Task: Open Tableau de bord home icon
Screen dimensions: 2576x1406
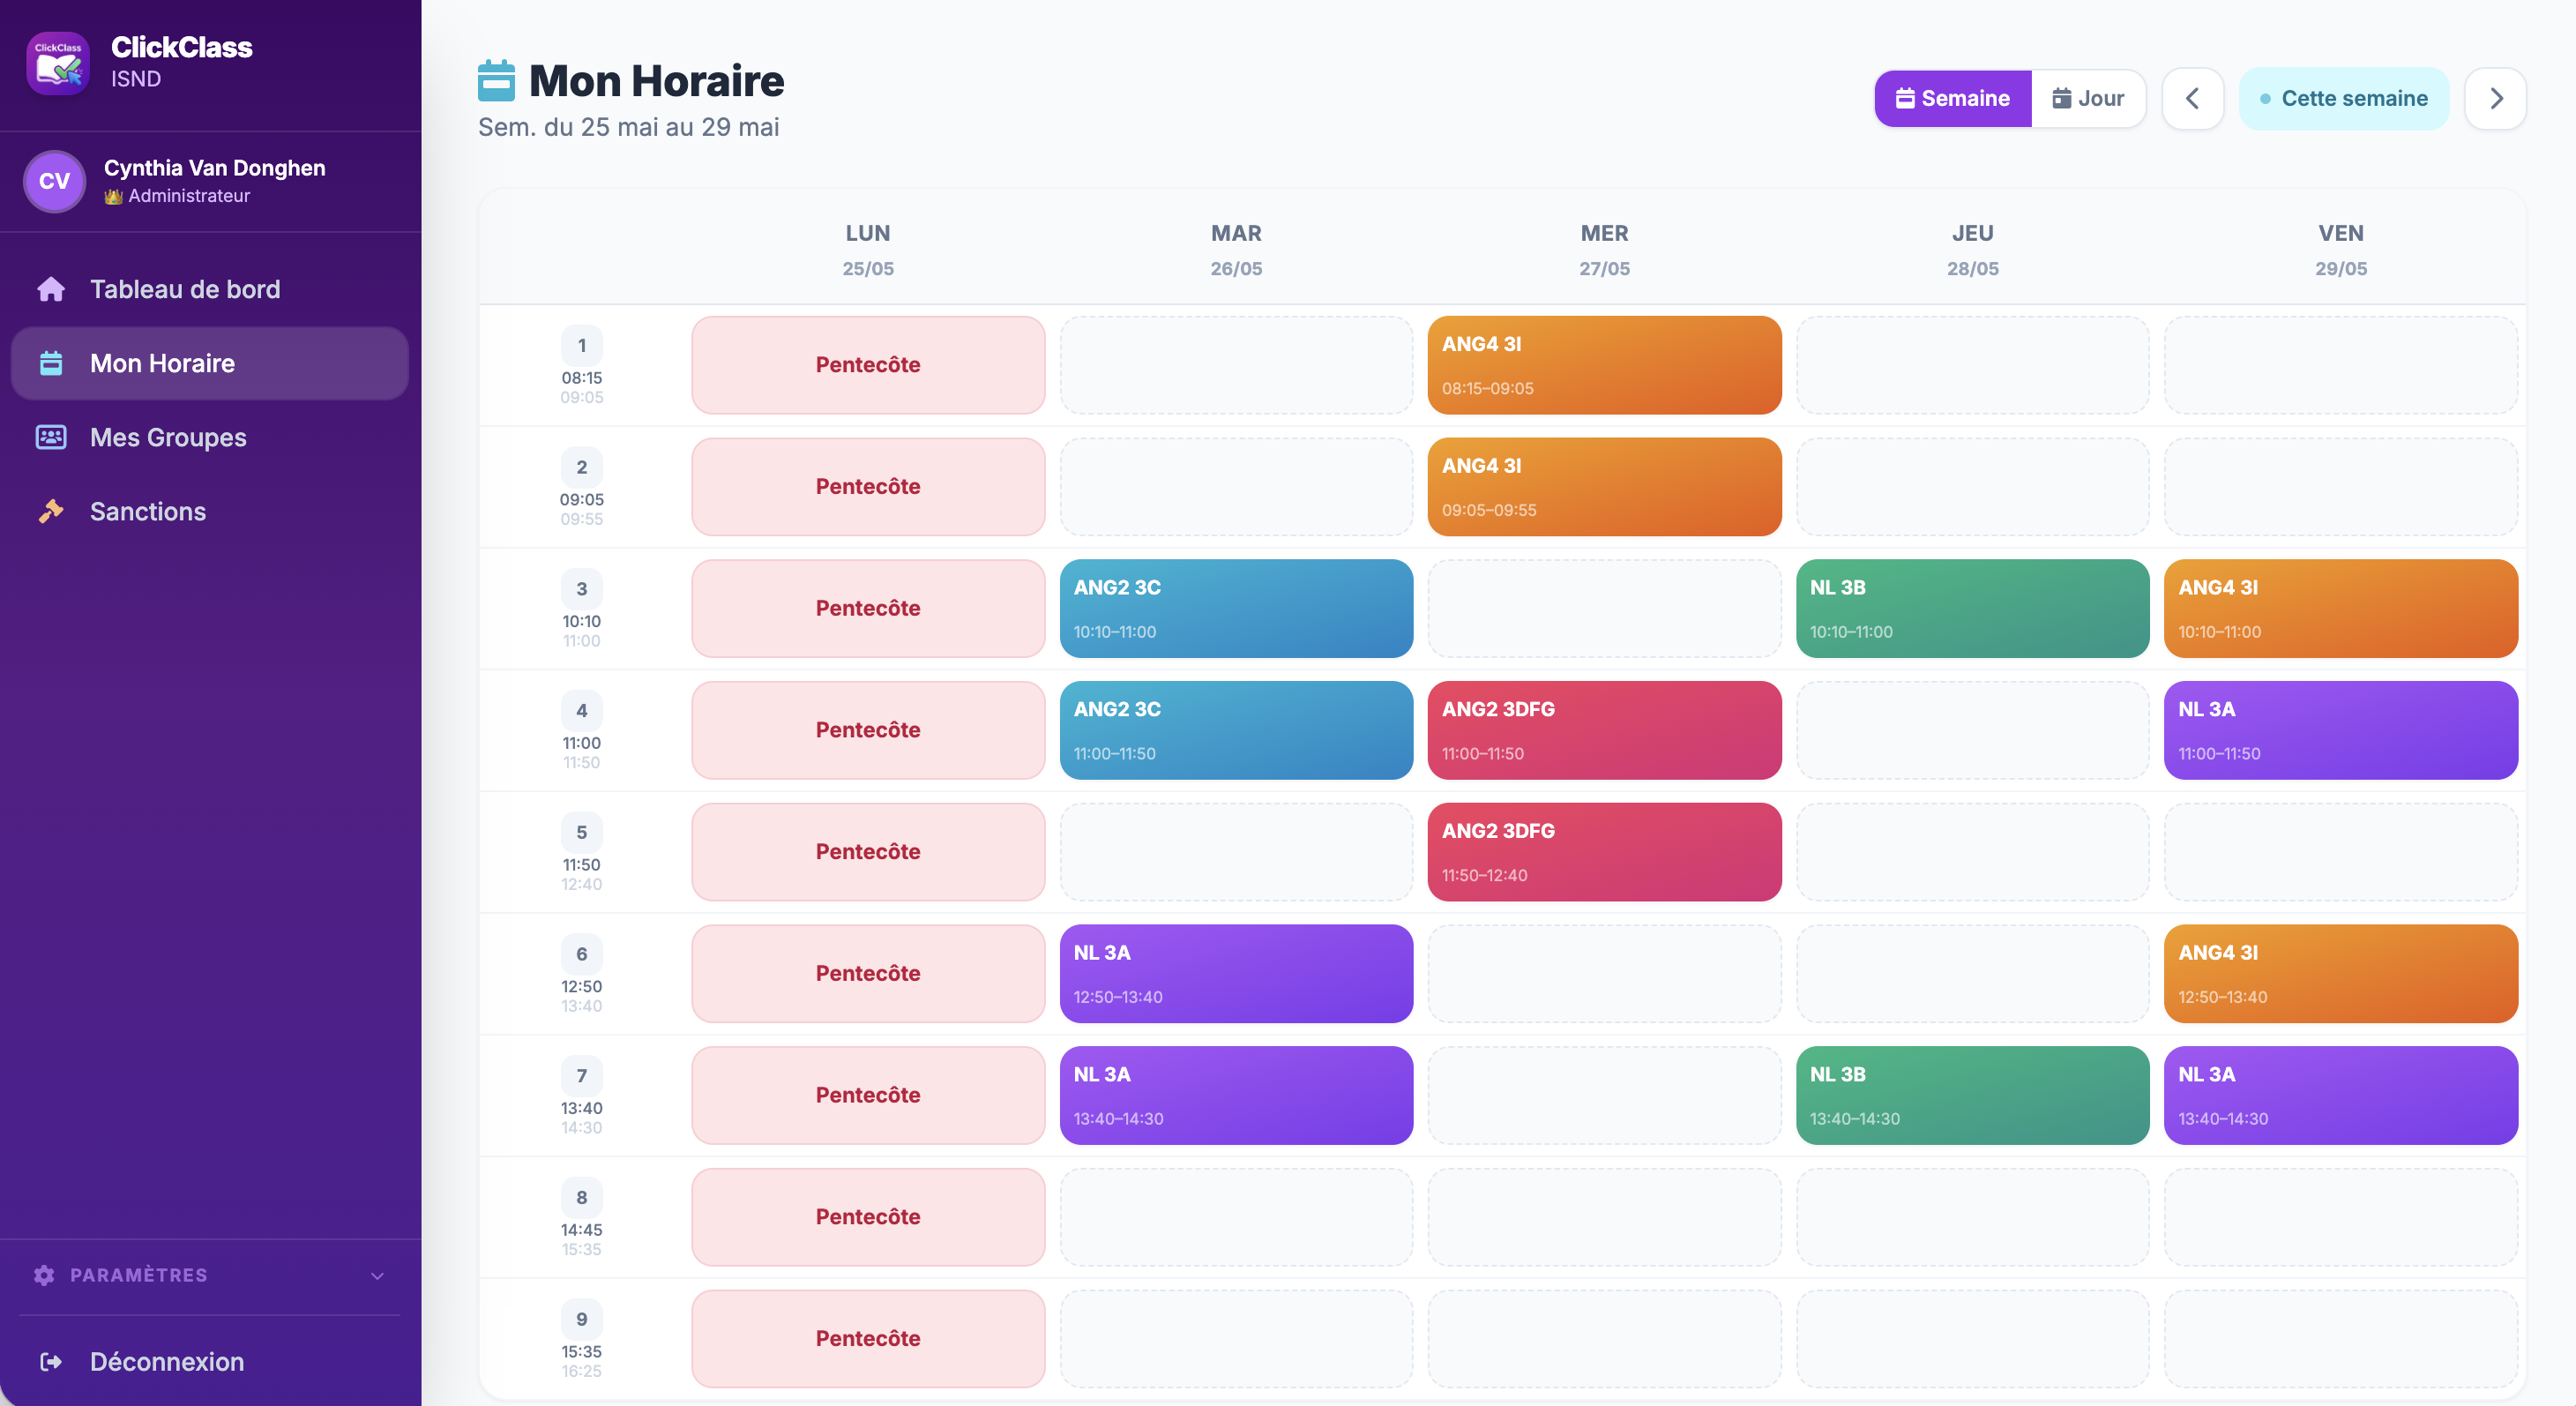Action: coord(51,289)
